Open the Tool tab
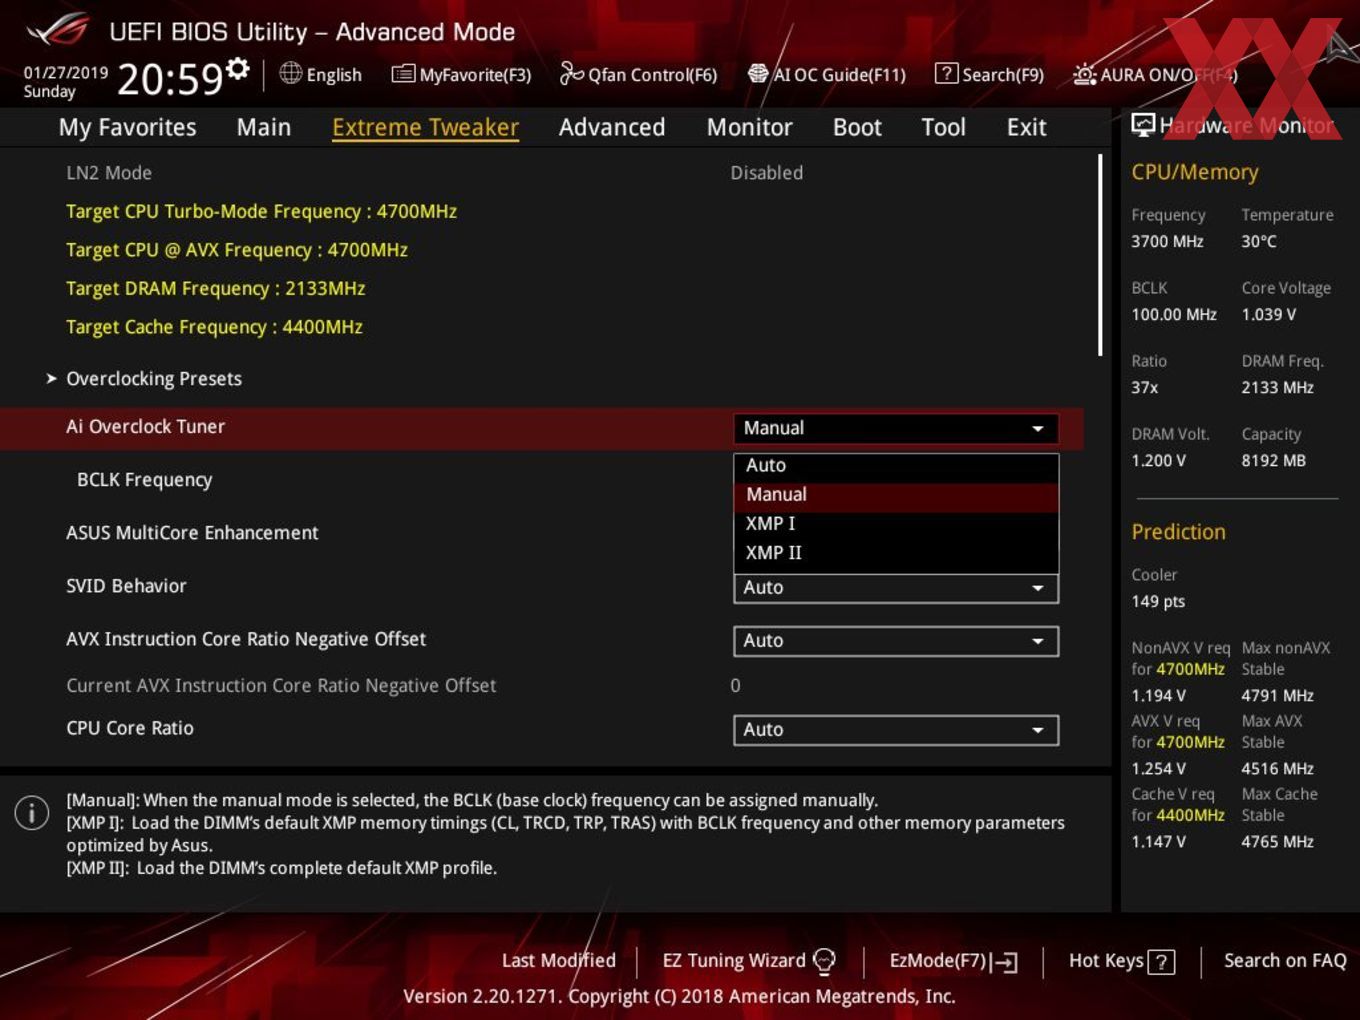 coord(943,127)
